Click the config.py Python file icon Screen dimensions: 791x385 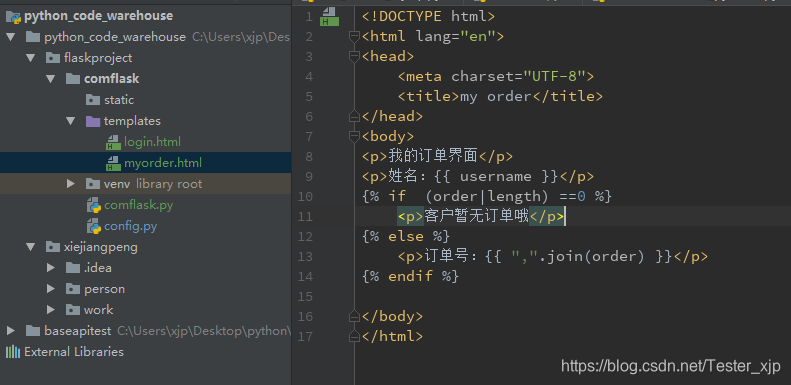click(94, 227)
